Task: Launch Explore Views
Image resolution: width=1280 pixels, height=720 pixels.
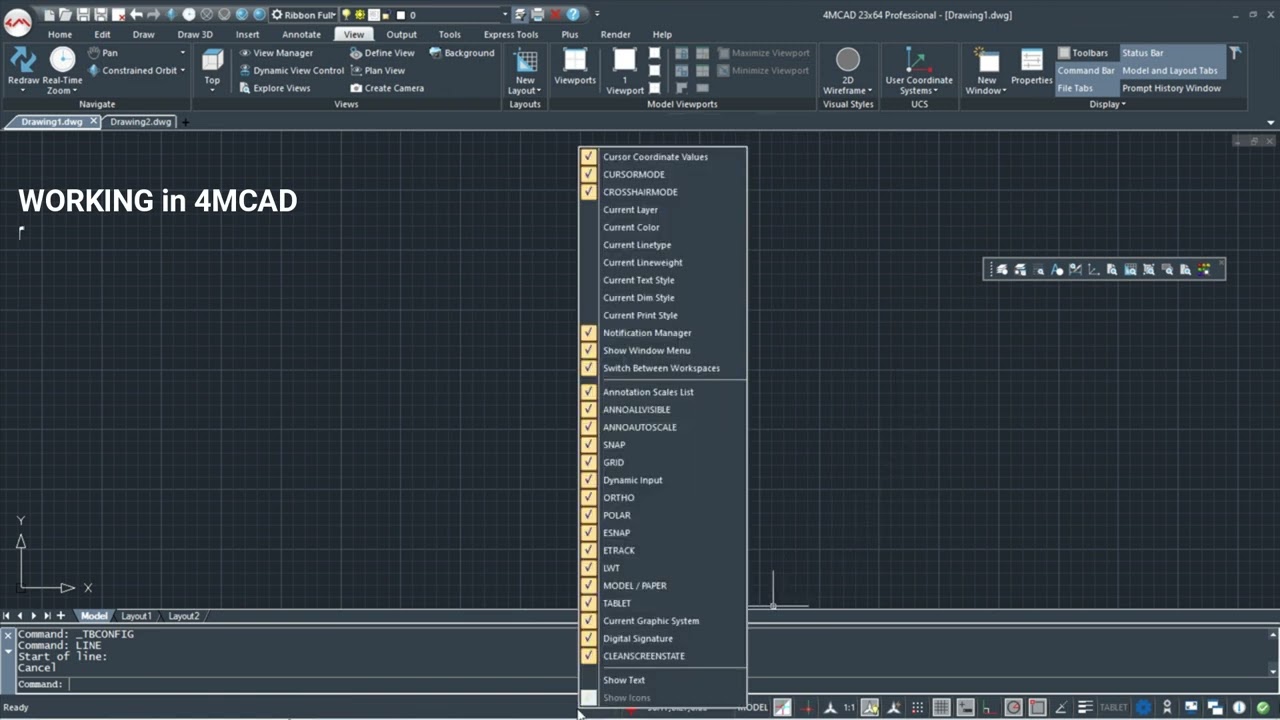Action: click(x=275, y=88)
